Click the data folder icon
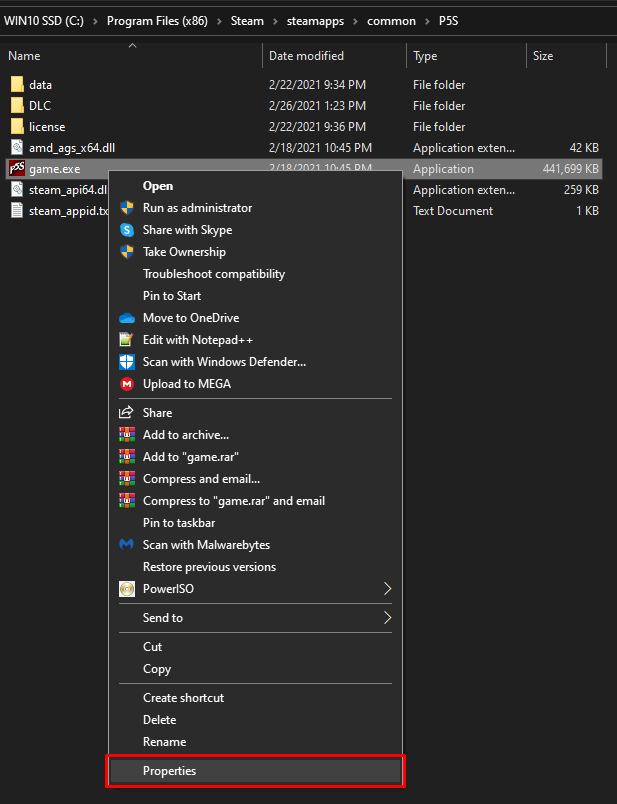617x804 pixels. (17, 85)
